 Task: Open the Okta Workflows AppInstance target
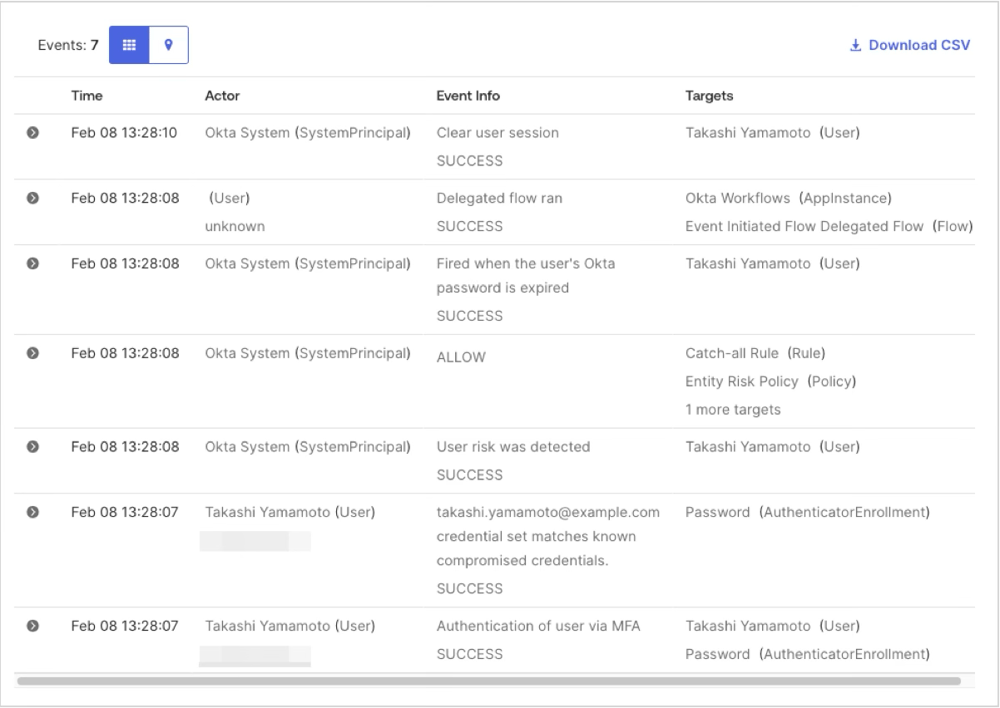[x=745, y=197]
